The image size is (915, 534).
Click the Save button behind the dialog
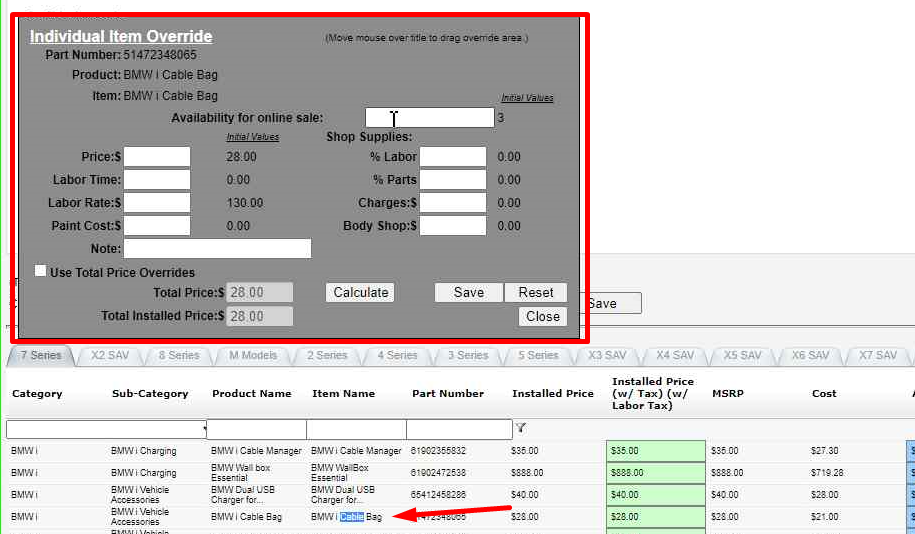click(611, 303)
